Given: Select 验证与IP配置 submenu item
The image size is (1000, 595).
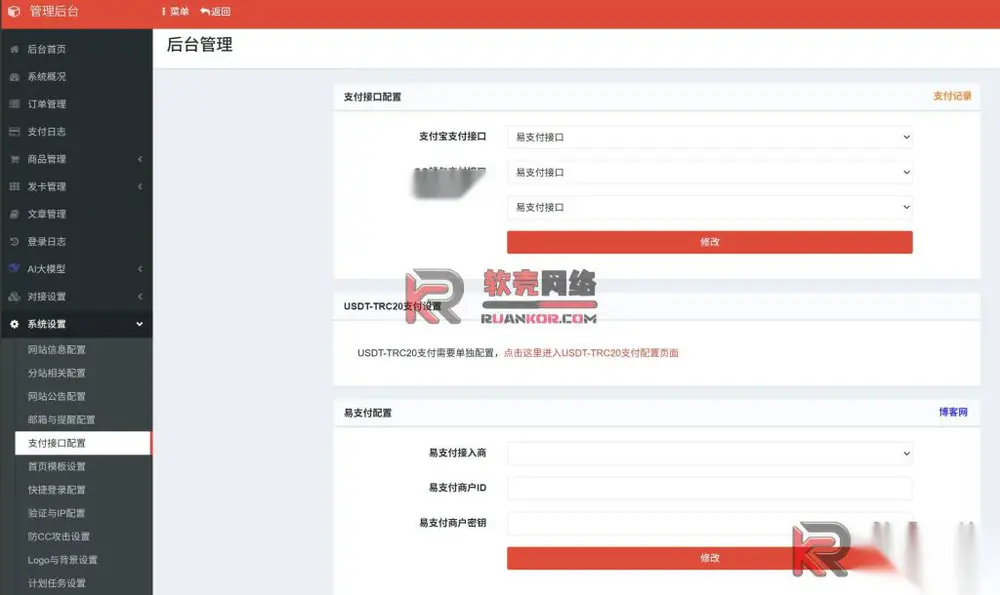Looking at the screenshot, I should 56,513.
